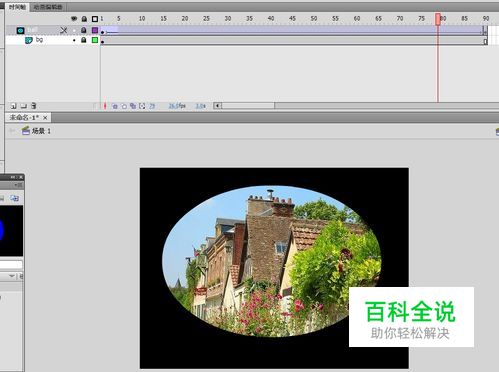Click the oval masked image on the stage
The height and width of the screenshot is (372, 499).
click(x=272, y=261)
